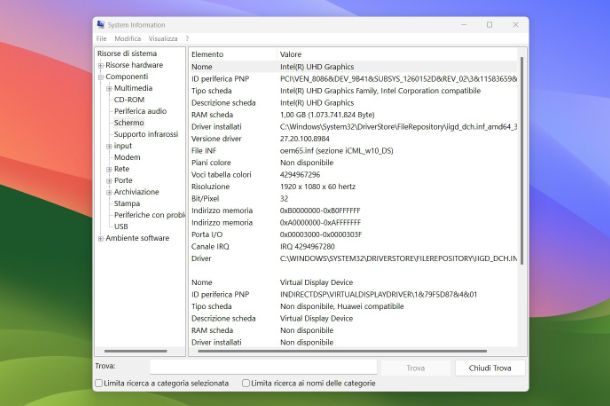Toggle Limita ricerca a categoria selezionata checkbox
610x406 pixels.
tap(99, 383)
